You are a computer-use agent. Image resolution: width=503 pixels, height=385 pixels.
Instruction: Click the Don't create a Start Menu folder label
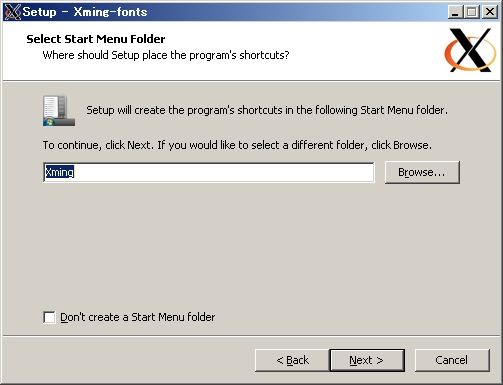point(138,317)
